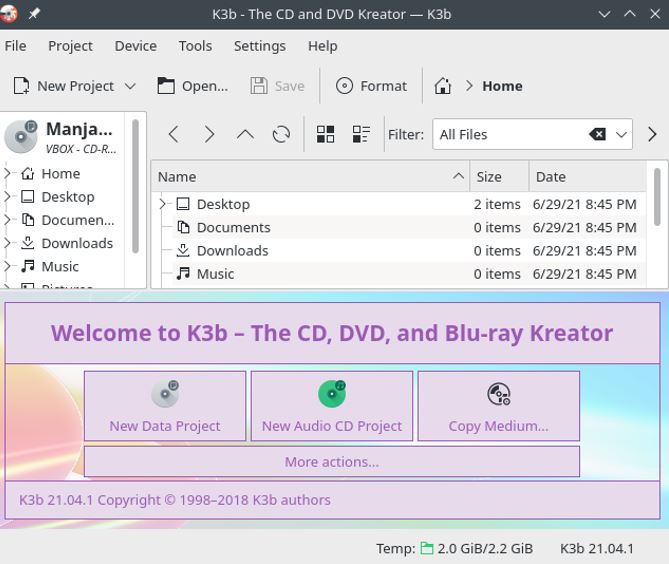Start a New Data Project

(165, 406)
